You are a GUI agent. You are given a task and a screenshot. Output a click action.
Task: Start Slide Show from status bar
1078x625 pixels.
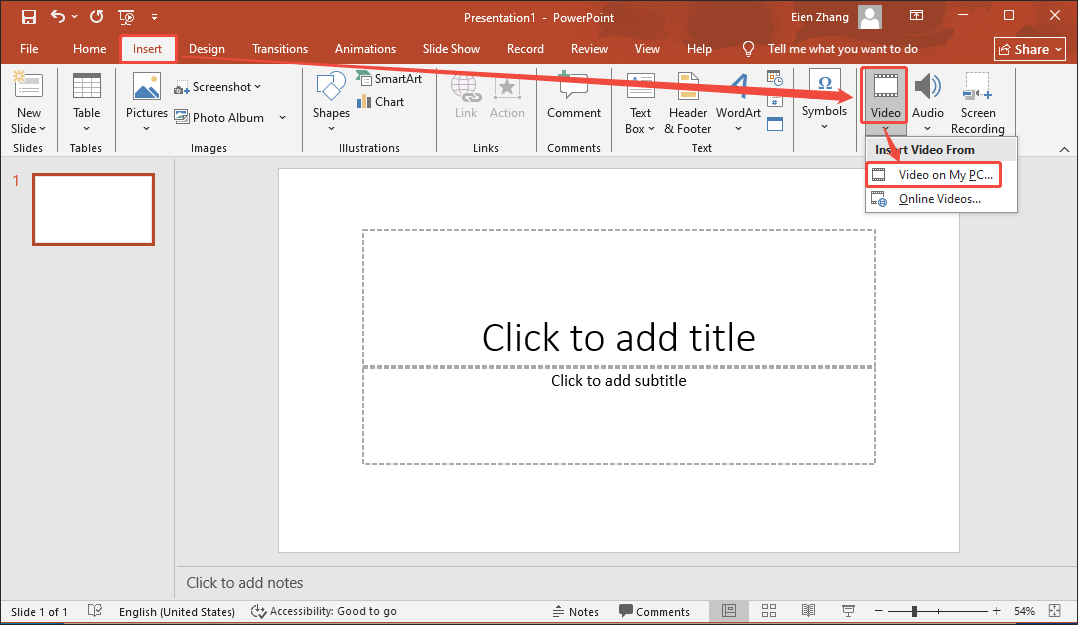click(x=848, y=611)
